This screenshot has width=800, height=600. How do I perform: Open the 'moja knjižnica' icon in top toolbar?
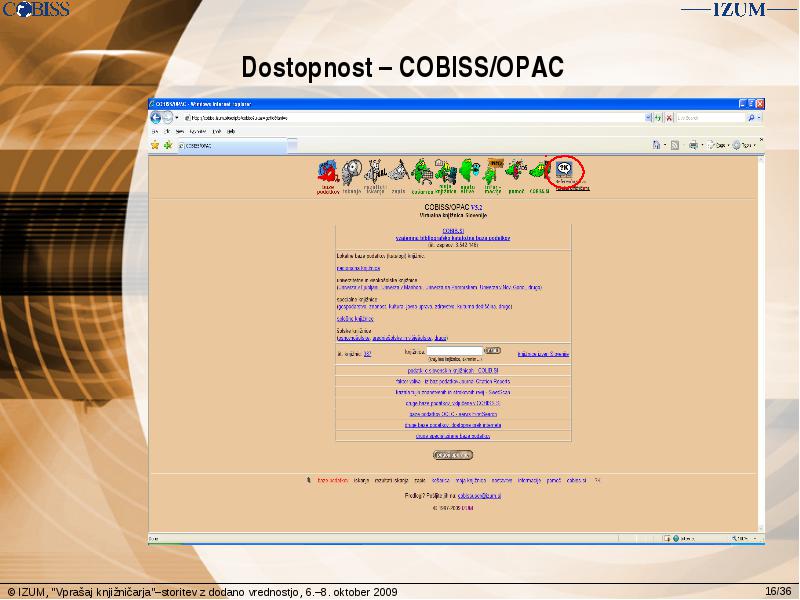(x=446, y=177)
